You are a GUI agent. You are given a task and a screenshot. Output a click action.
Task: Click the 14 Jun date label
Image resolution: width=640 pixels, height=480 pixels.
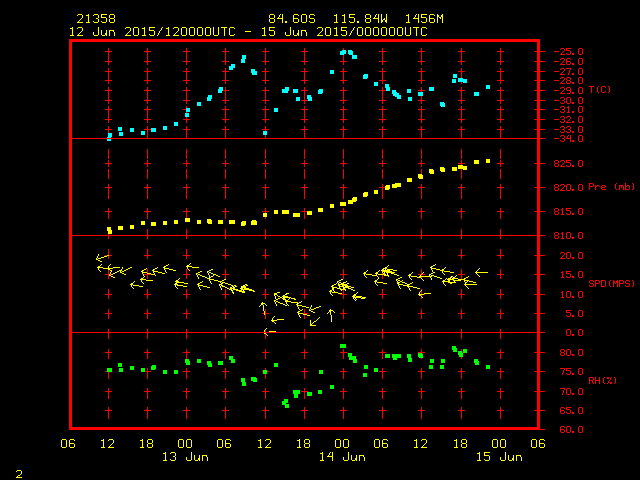[x=342, y=457]
